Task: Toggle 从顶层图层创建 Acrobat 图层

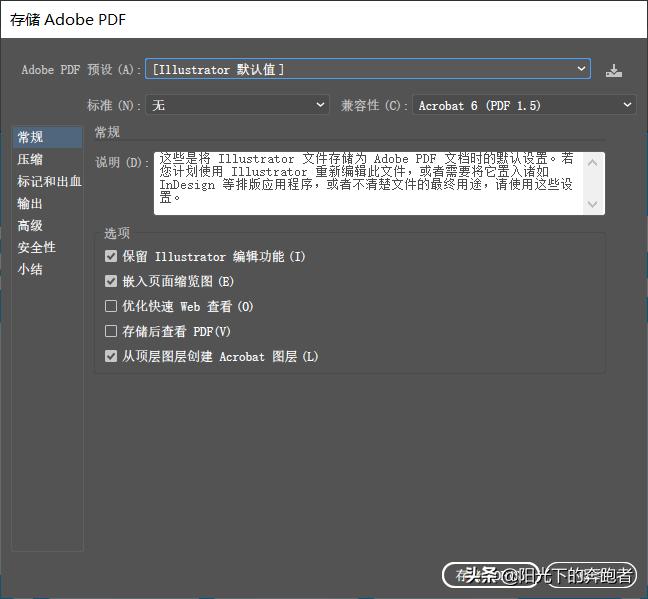Action: (x=111, y=356)
